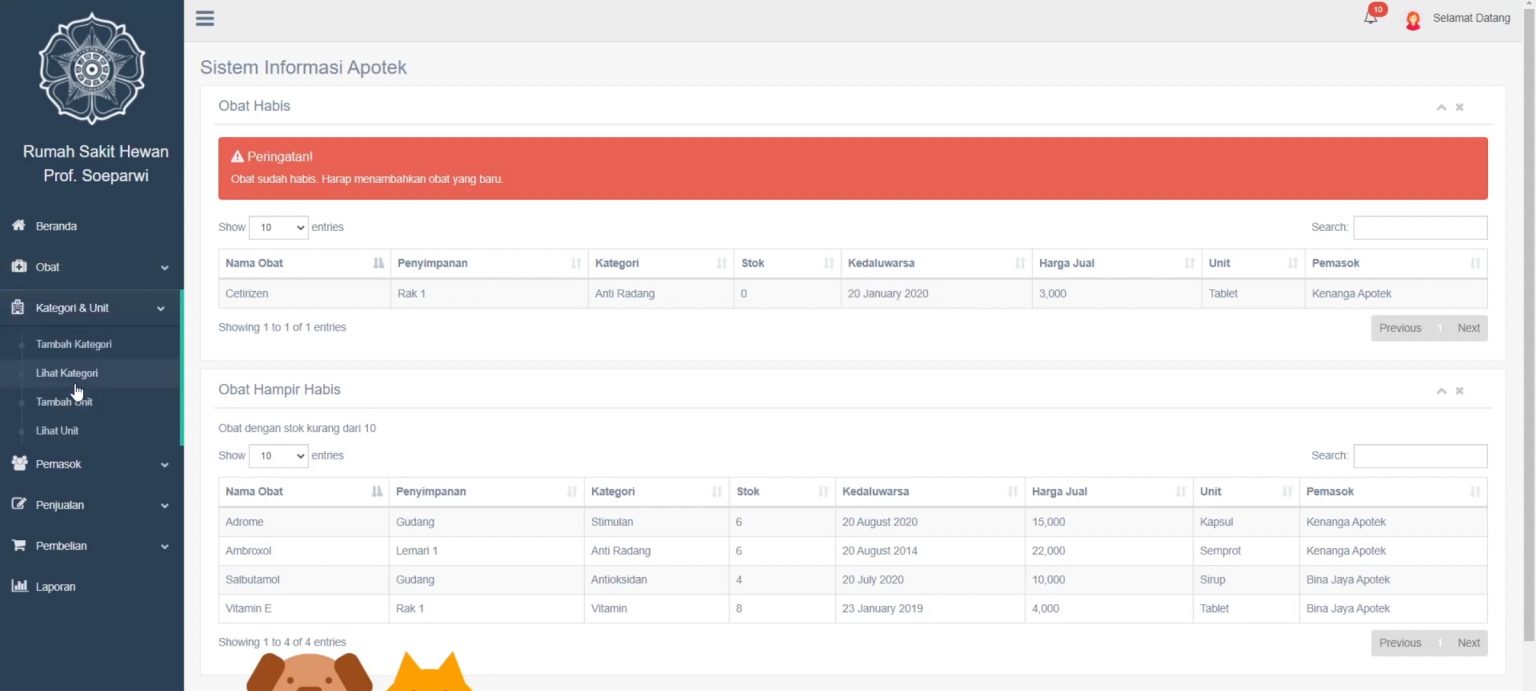Sort Obat Habis table by Stok
Viewport: 1536px width, 691px height.
(x=786, y=263)
